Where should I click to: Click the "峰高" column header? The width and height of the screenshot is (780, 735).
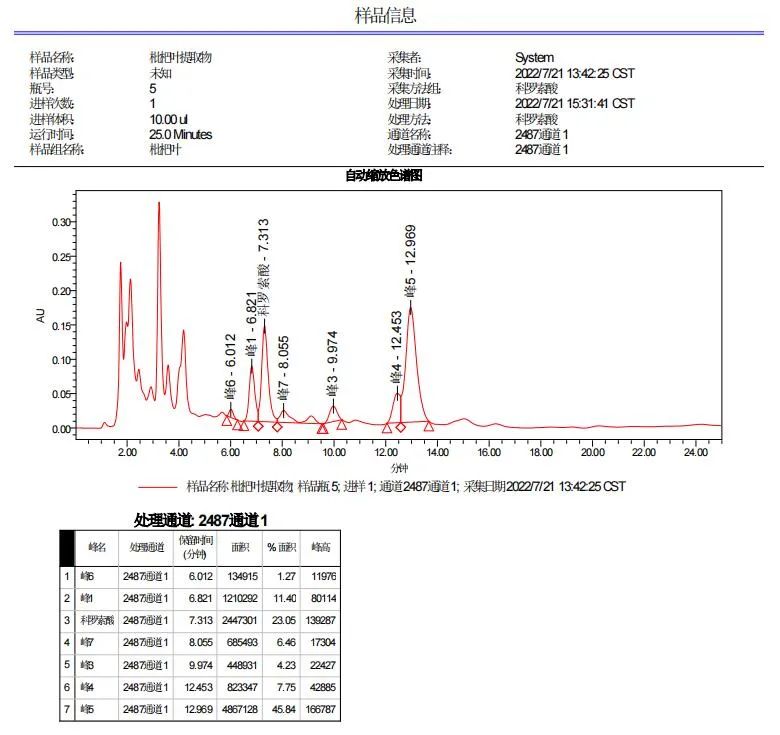(x=321, y=547)
